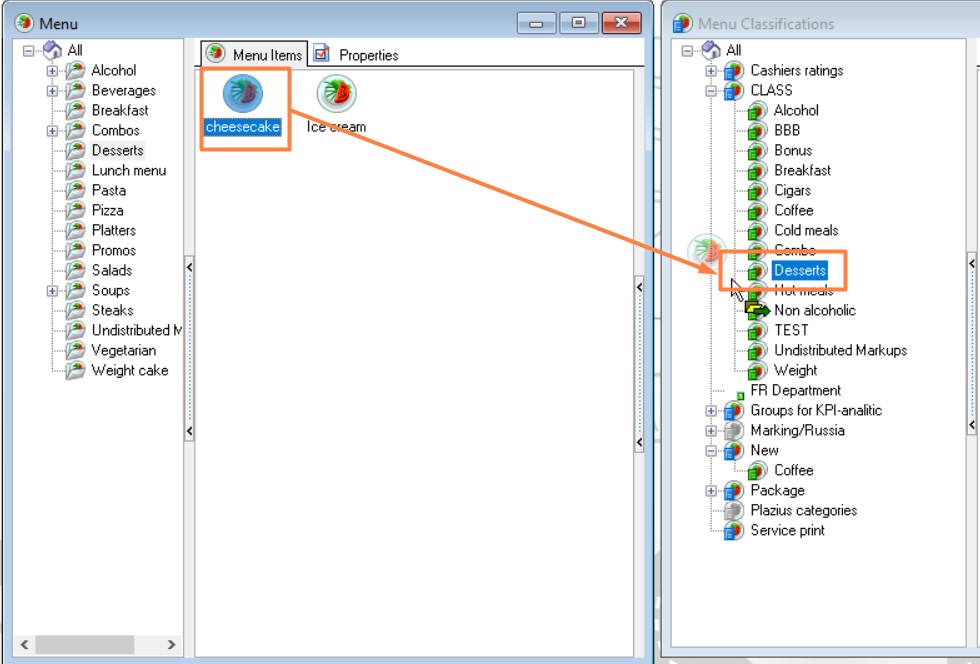Open the Properties tab
980x664 pixels.
coord(356,54)
